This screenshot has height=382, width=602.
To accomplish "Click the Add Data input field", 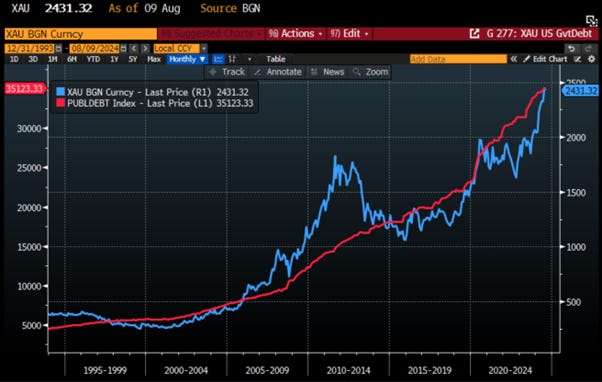I will [458, 59].
